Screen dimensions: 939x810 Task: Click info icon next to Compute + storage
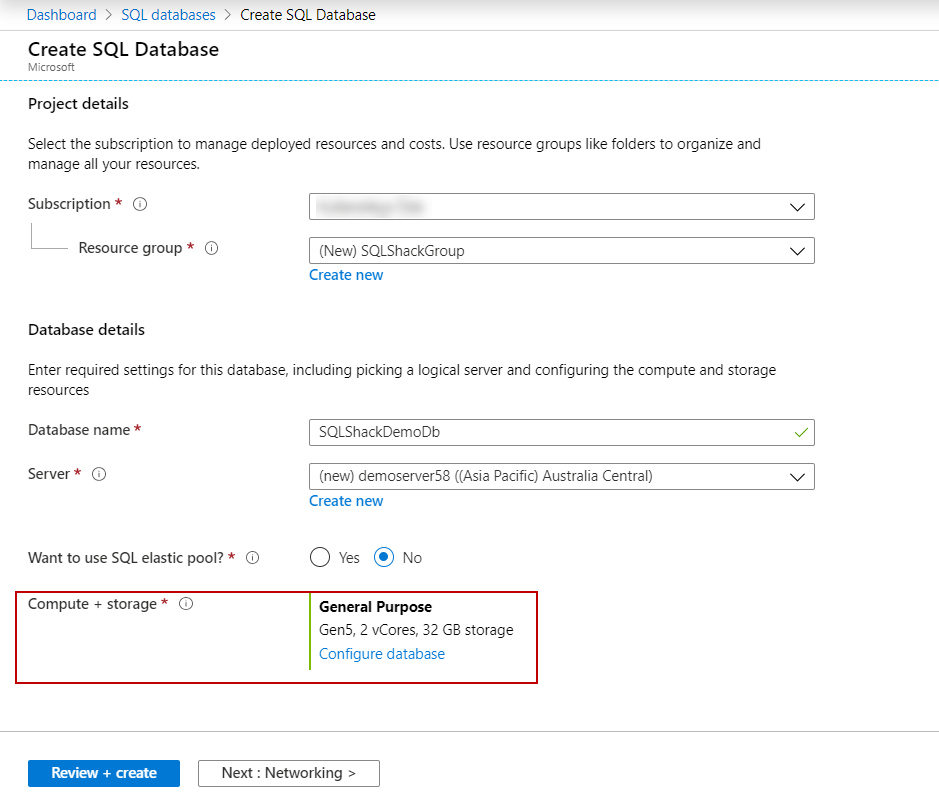tap(185, 604)
